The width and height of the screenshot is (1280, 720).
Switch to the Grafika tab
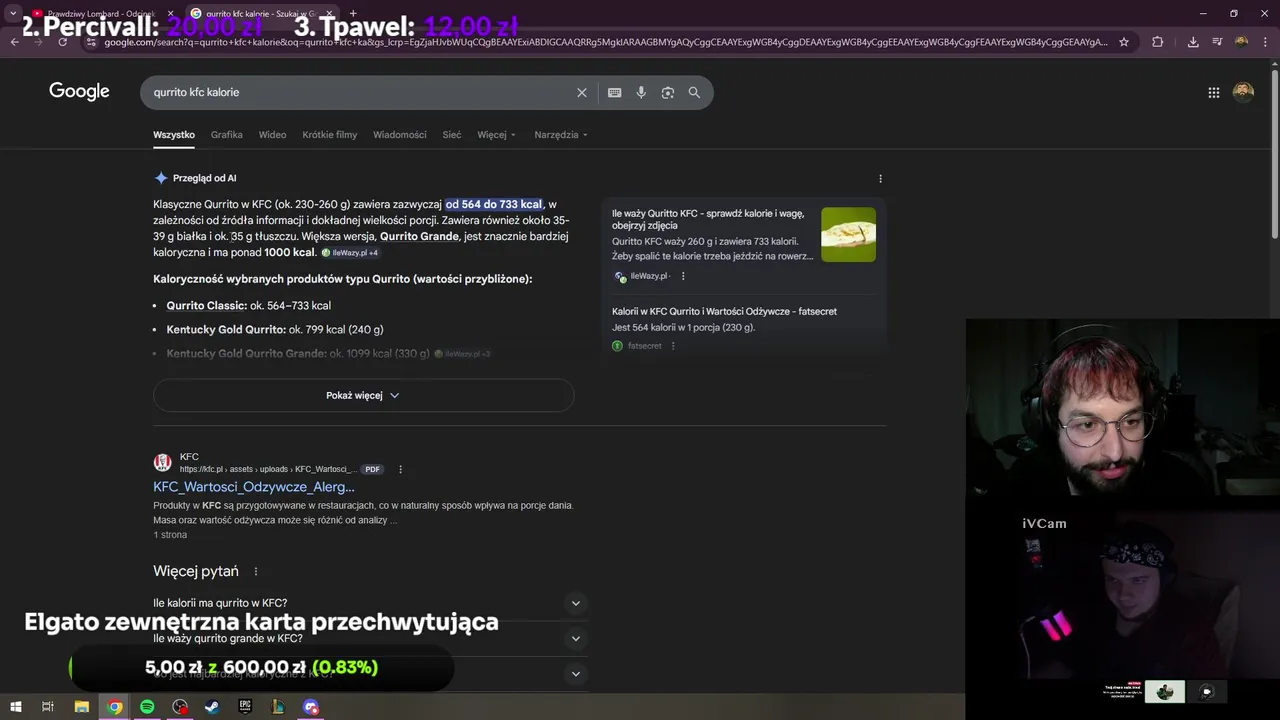(x=226, y=135)
